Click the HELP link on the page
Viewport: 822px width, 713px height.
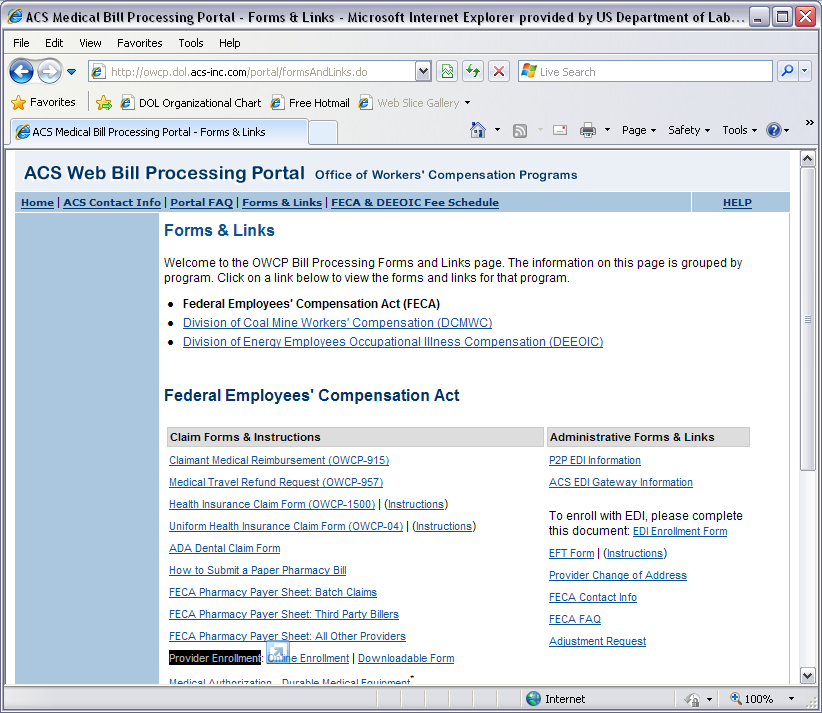click(x=737, y=202)
